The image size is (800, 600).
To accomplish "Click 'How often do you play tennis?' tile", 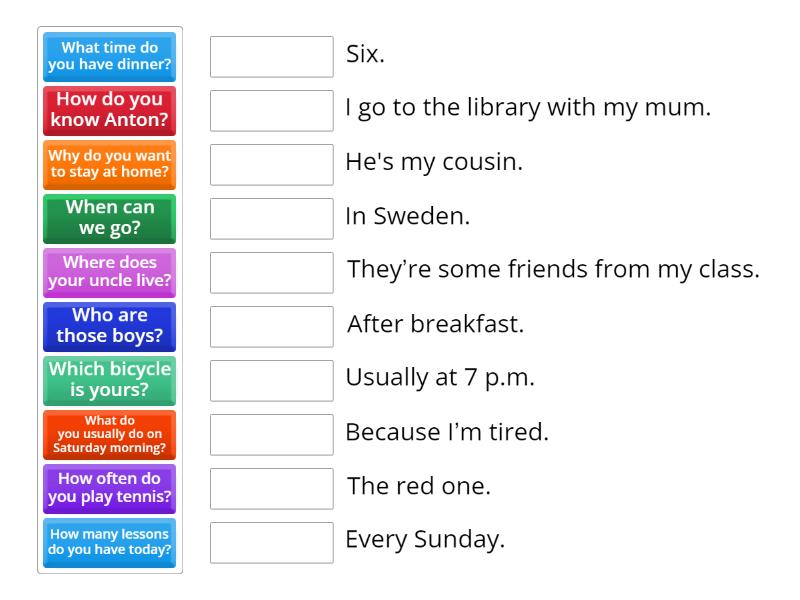I will tap(109, 488).
